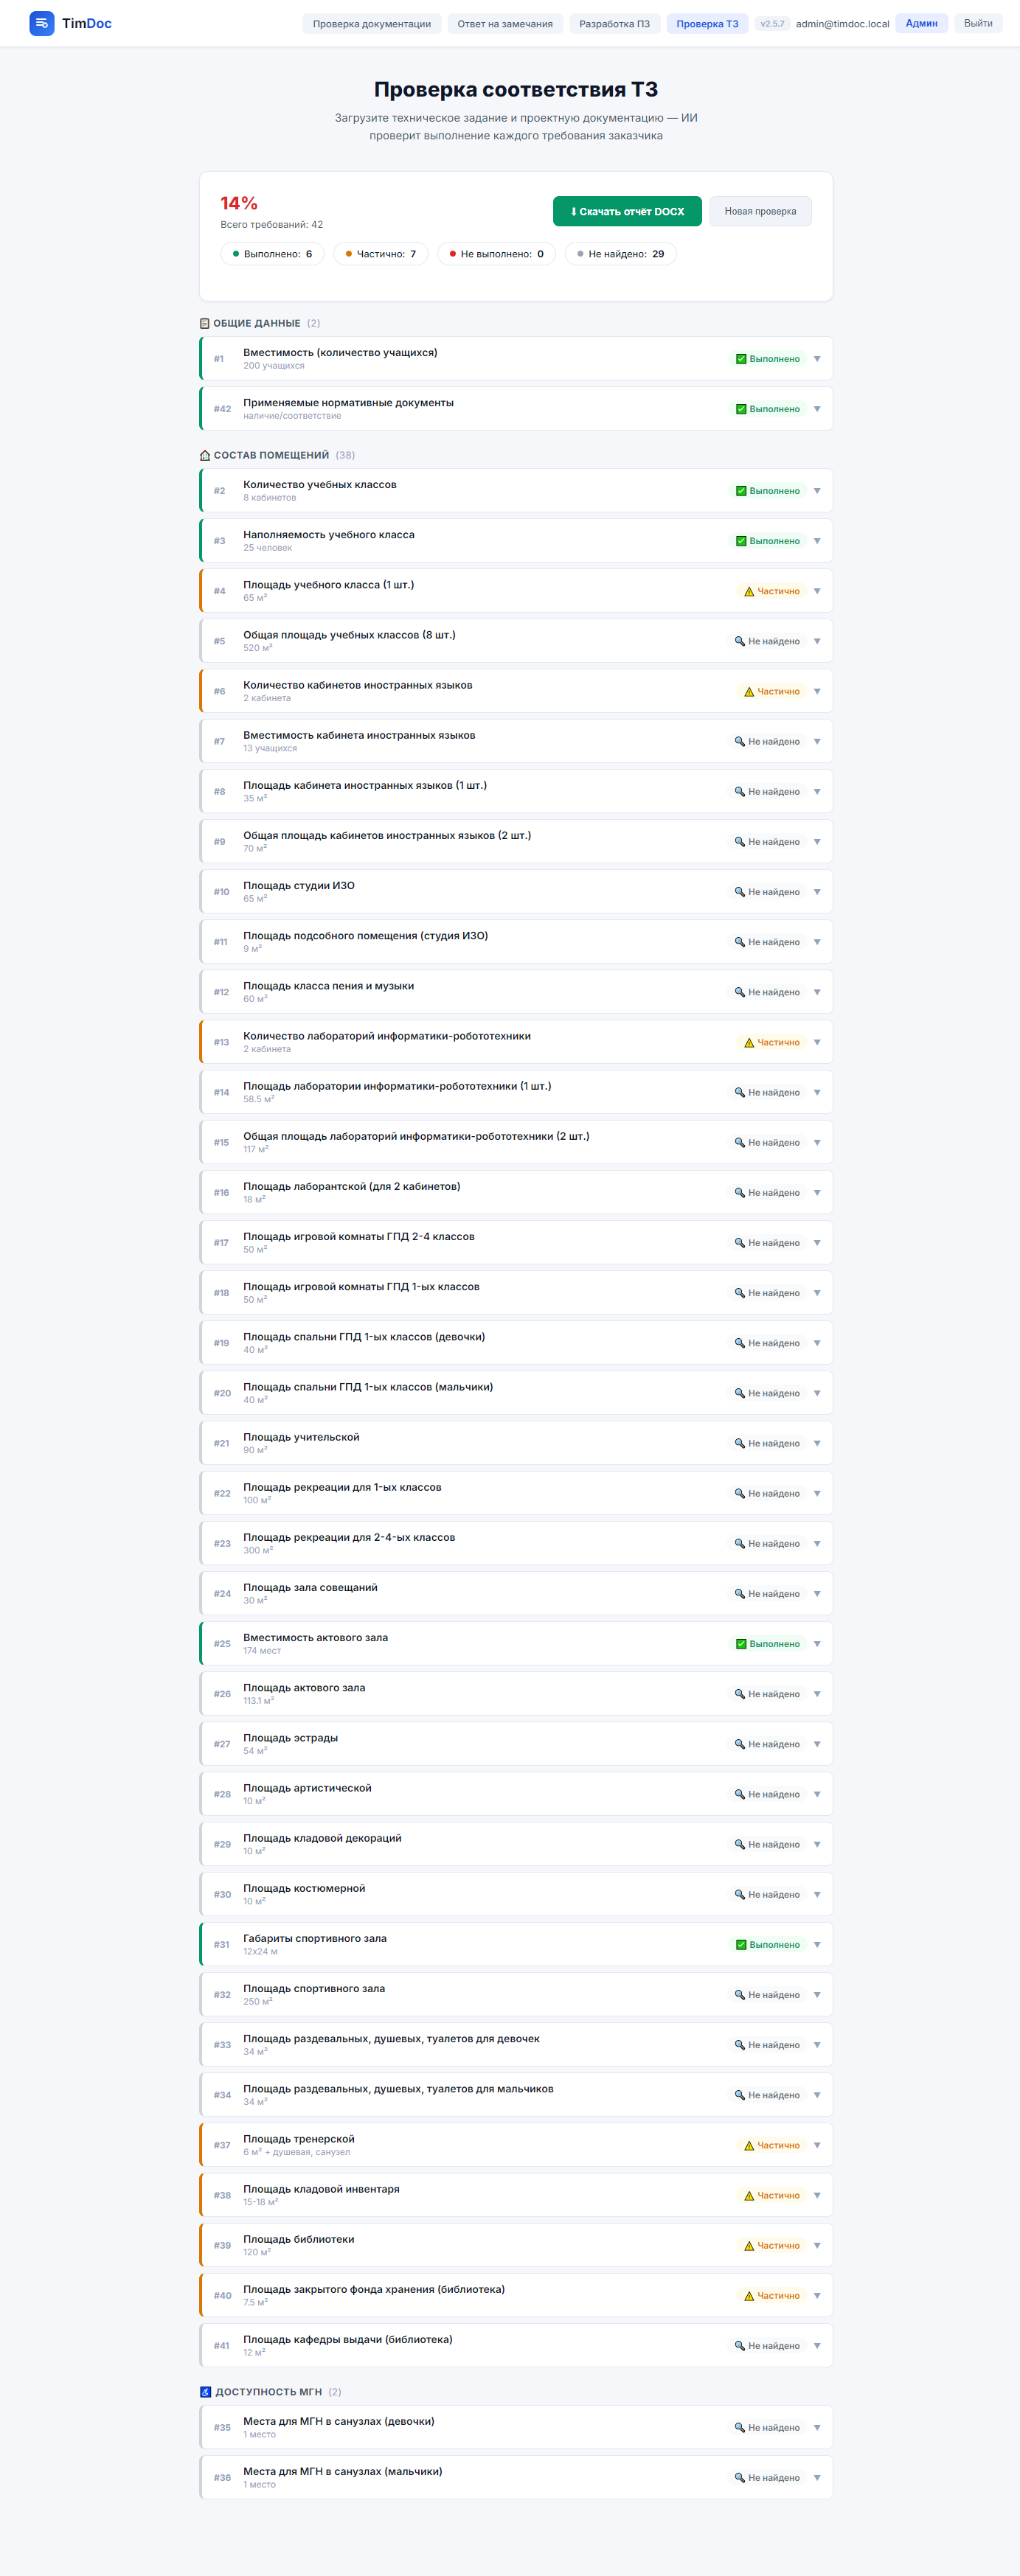1020x2576 pixels.
Task: Click the magnifier icon on requirement #5 status
Action: 738,641
